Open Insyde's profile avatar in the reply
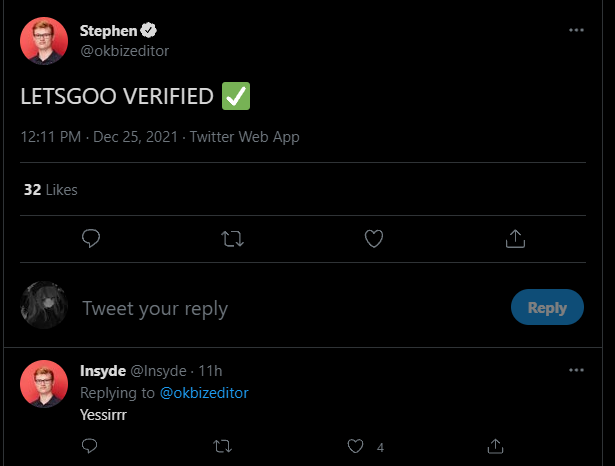Viewport: 615px width, 466px height. (x=44, y=385)
